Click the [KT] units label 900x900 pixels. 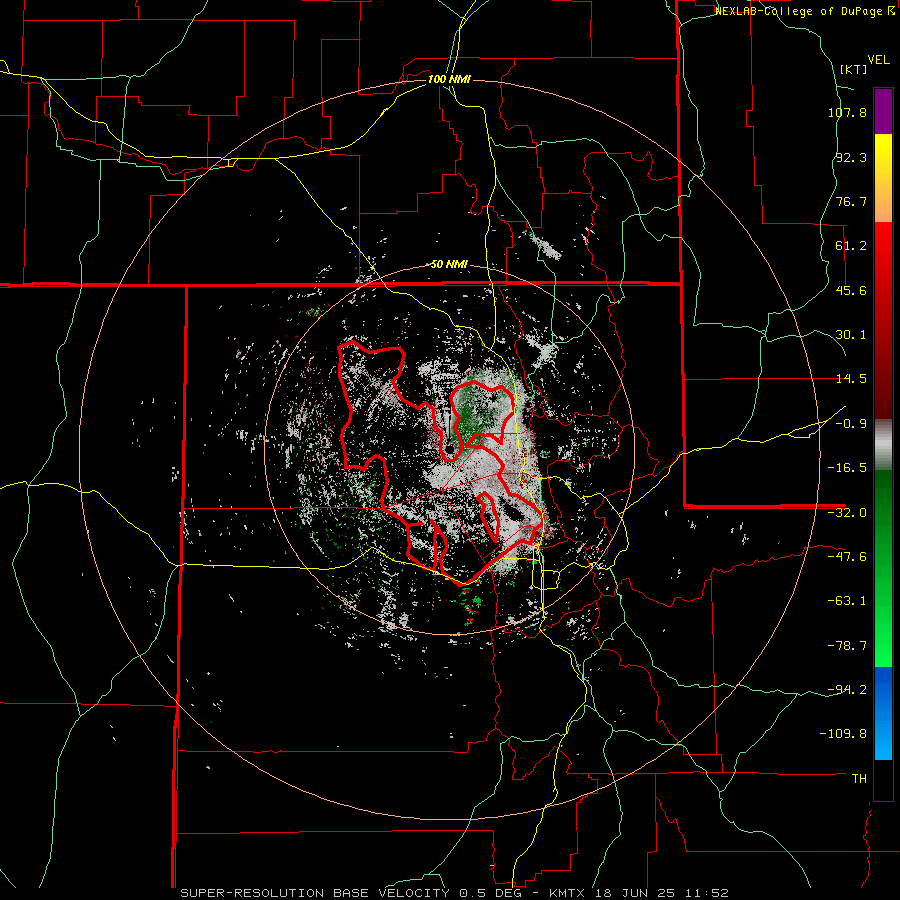[x=853, y=69]
